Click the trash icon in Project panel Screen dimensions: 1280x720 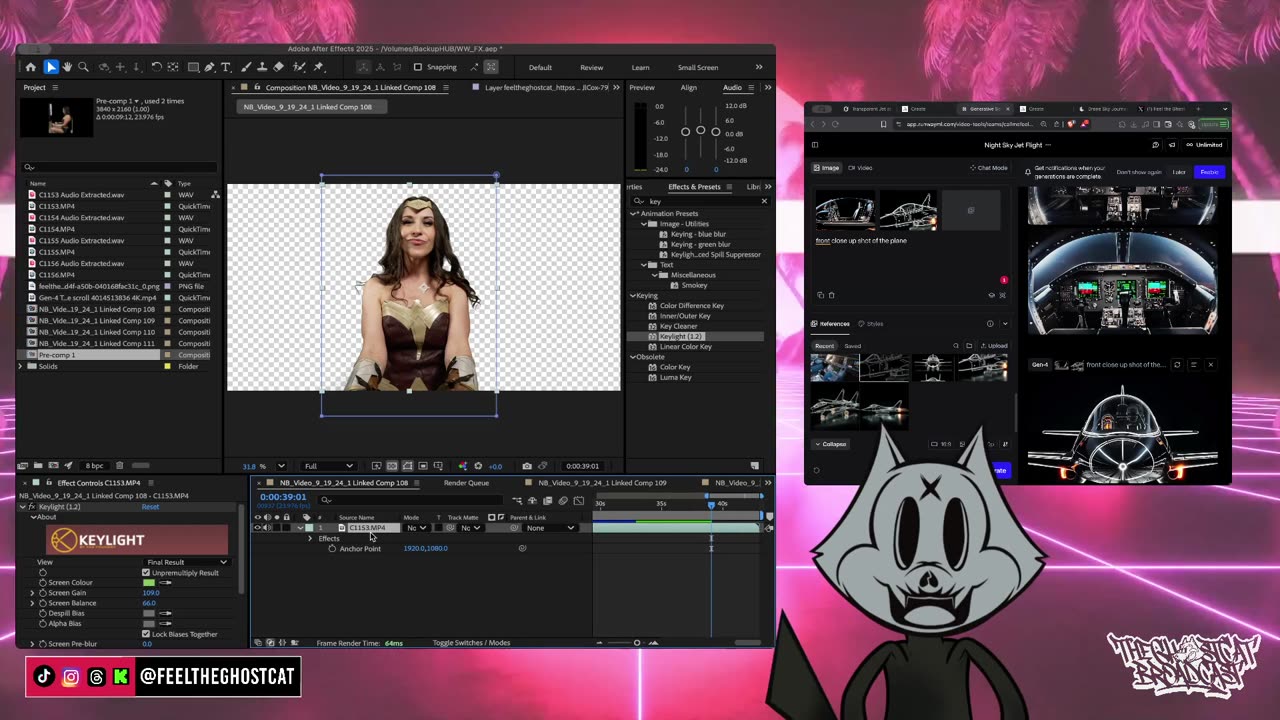tap(120, 465)
